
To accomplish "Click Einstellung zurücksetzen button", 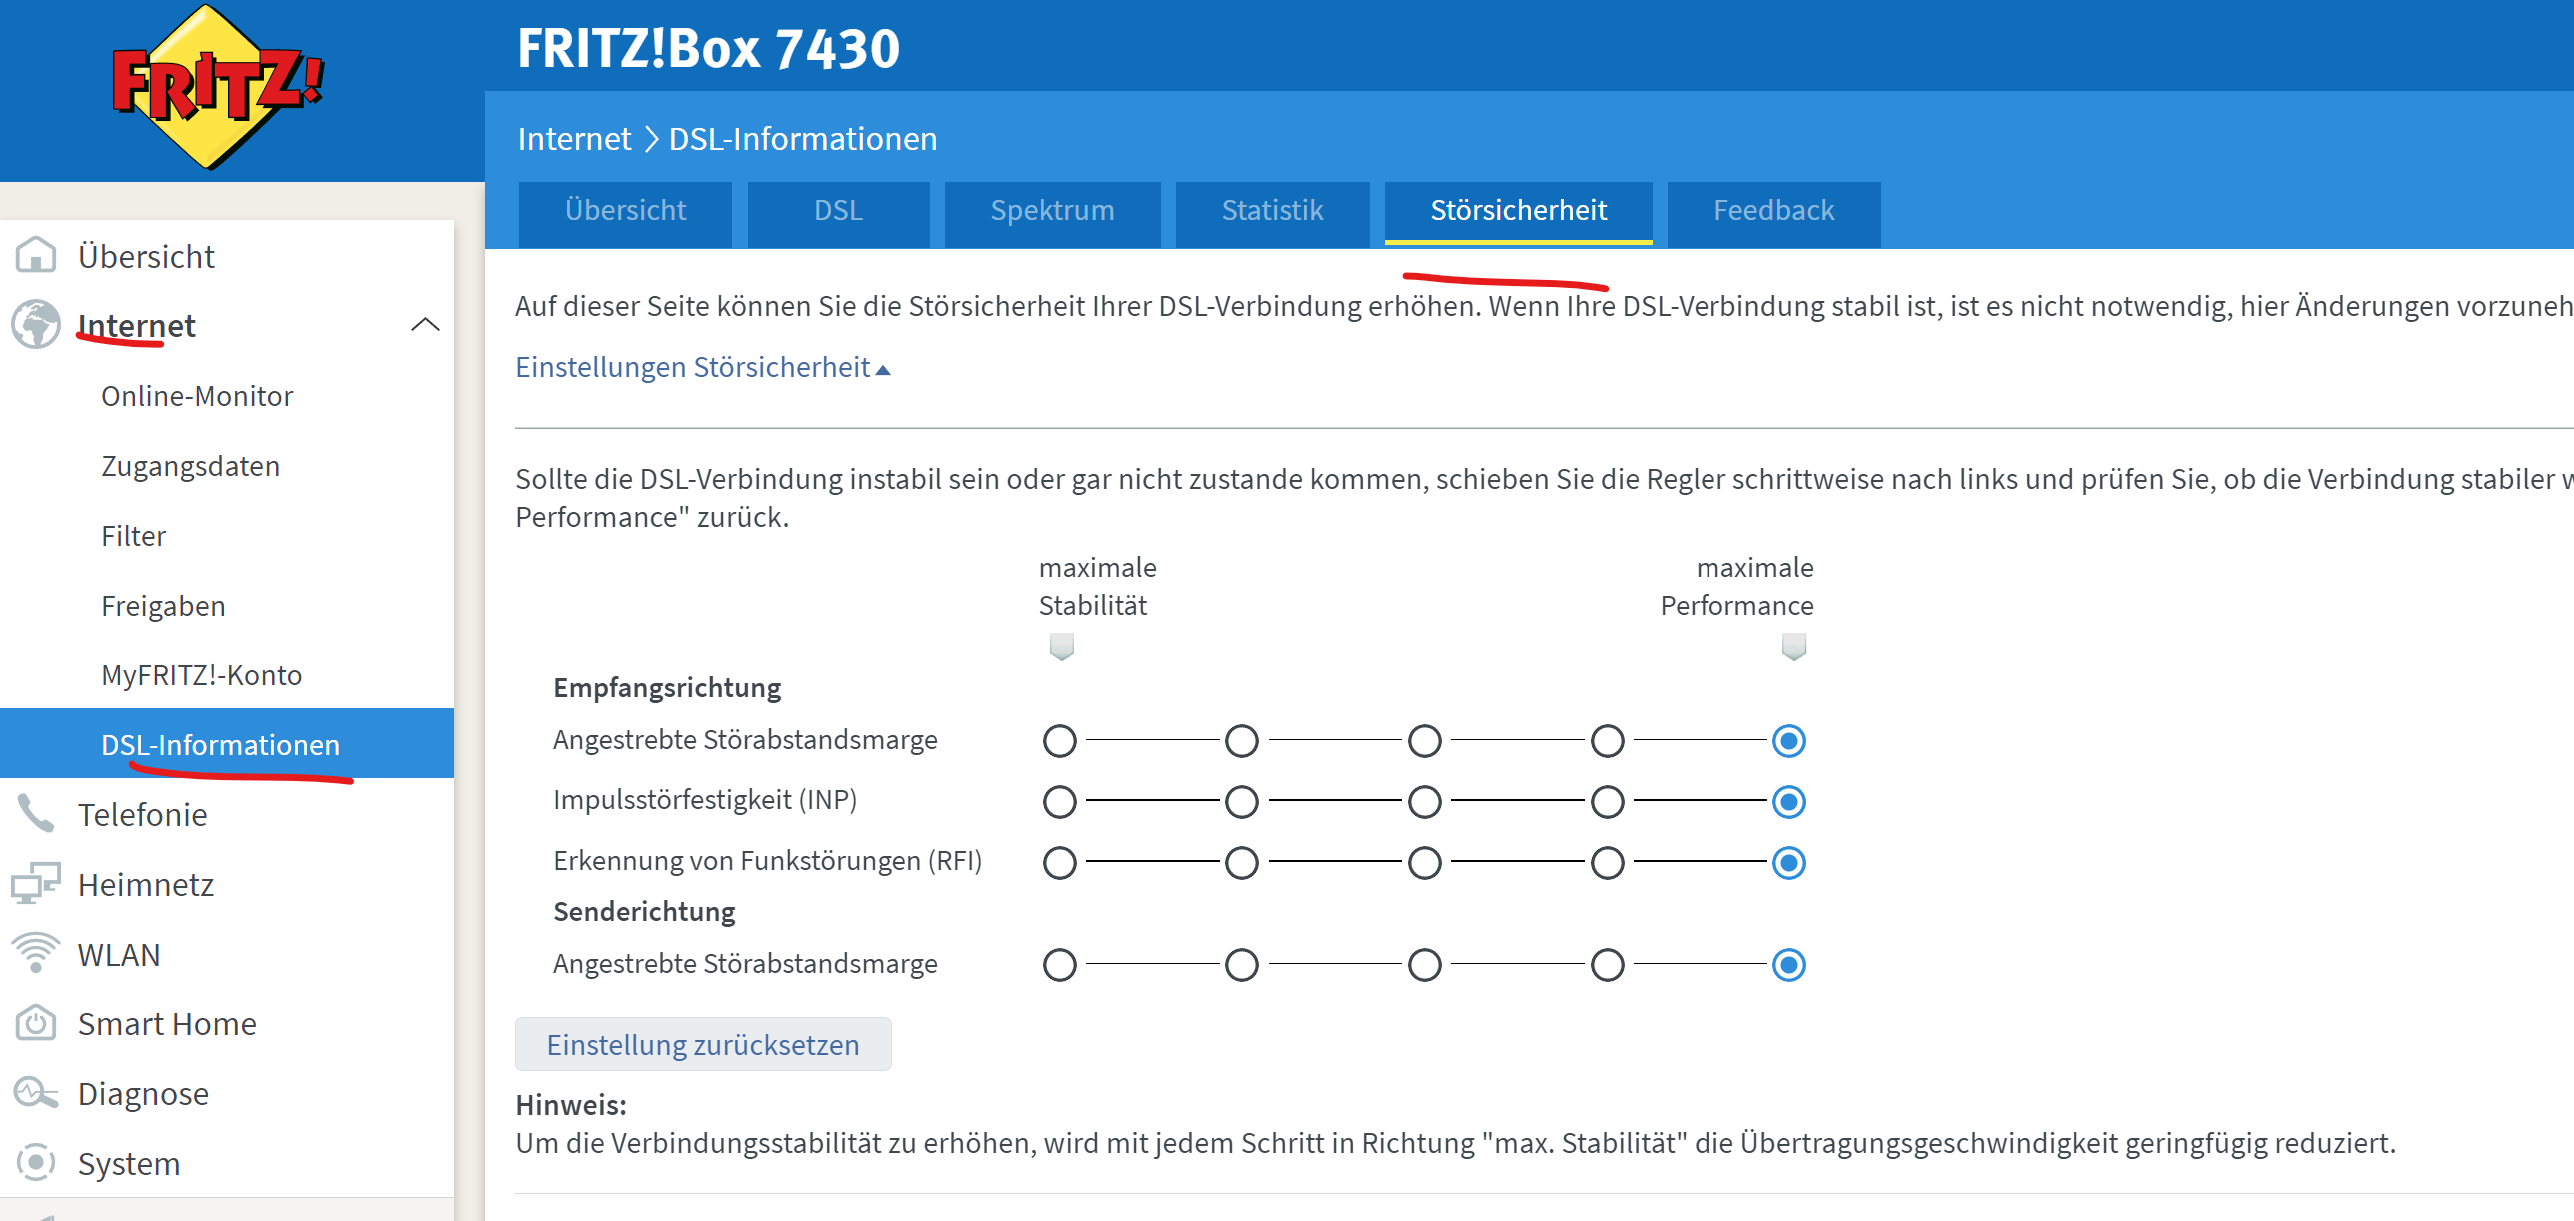I will click(x=702, y=1045).
